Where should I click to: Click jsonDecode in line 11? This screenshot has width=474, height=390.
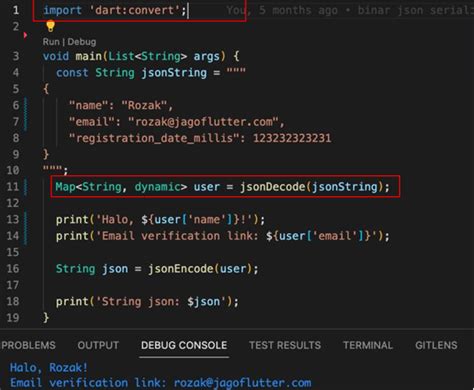[x=272, y=187]
